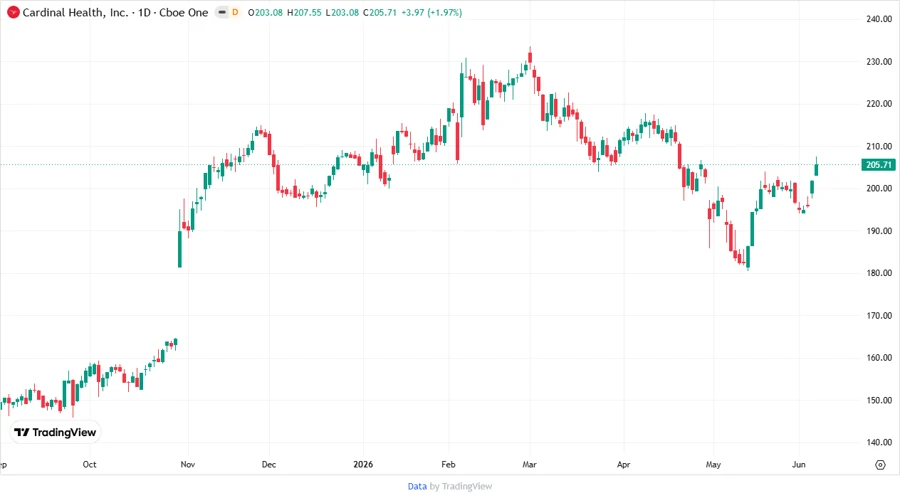Open the TradingView logo link
This screenshot has width=900, height=498.
click(x=55, y=433)
